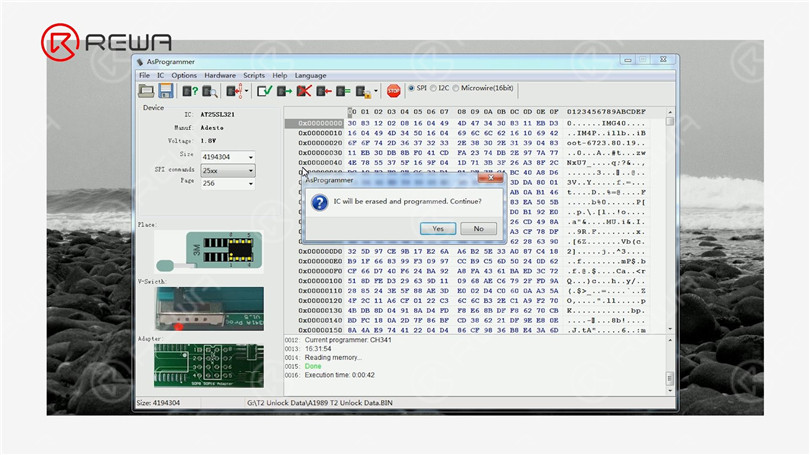Screen dimensions: 810x455
Task: Open the Scripts menu
Action: (254, 75)
